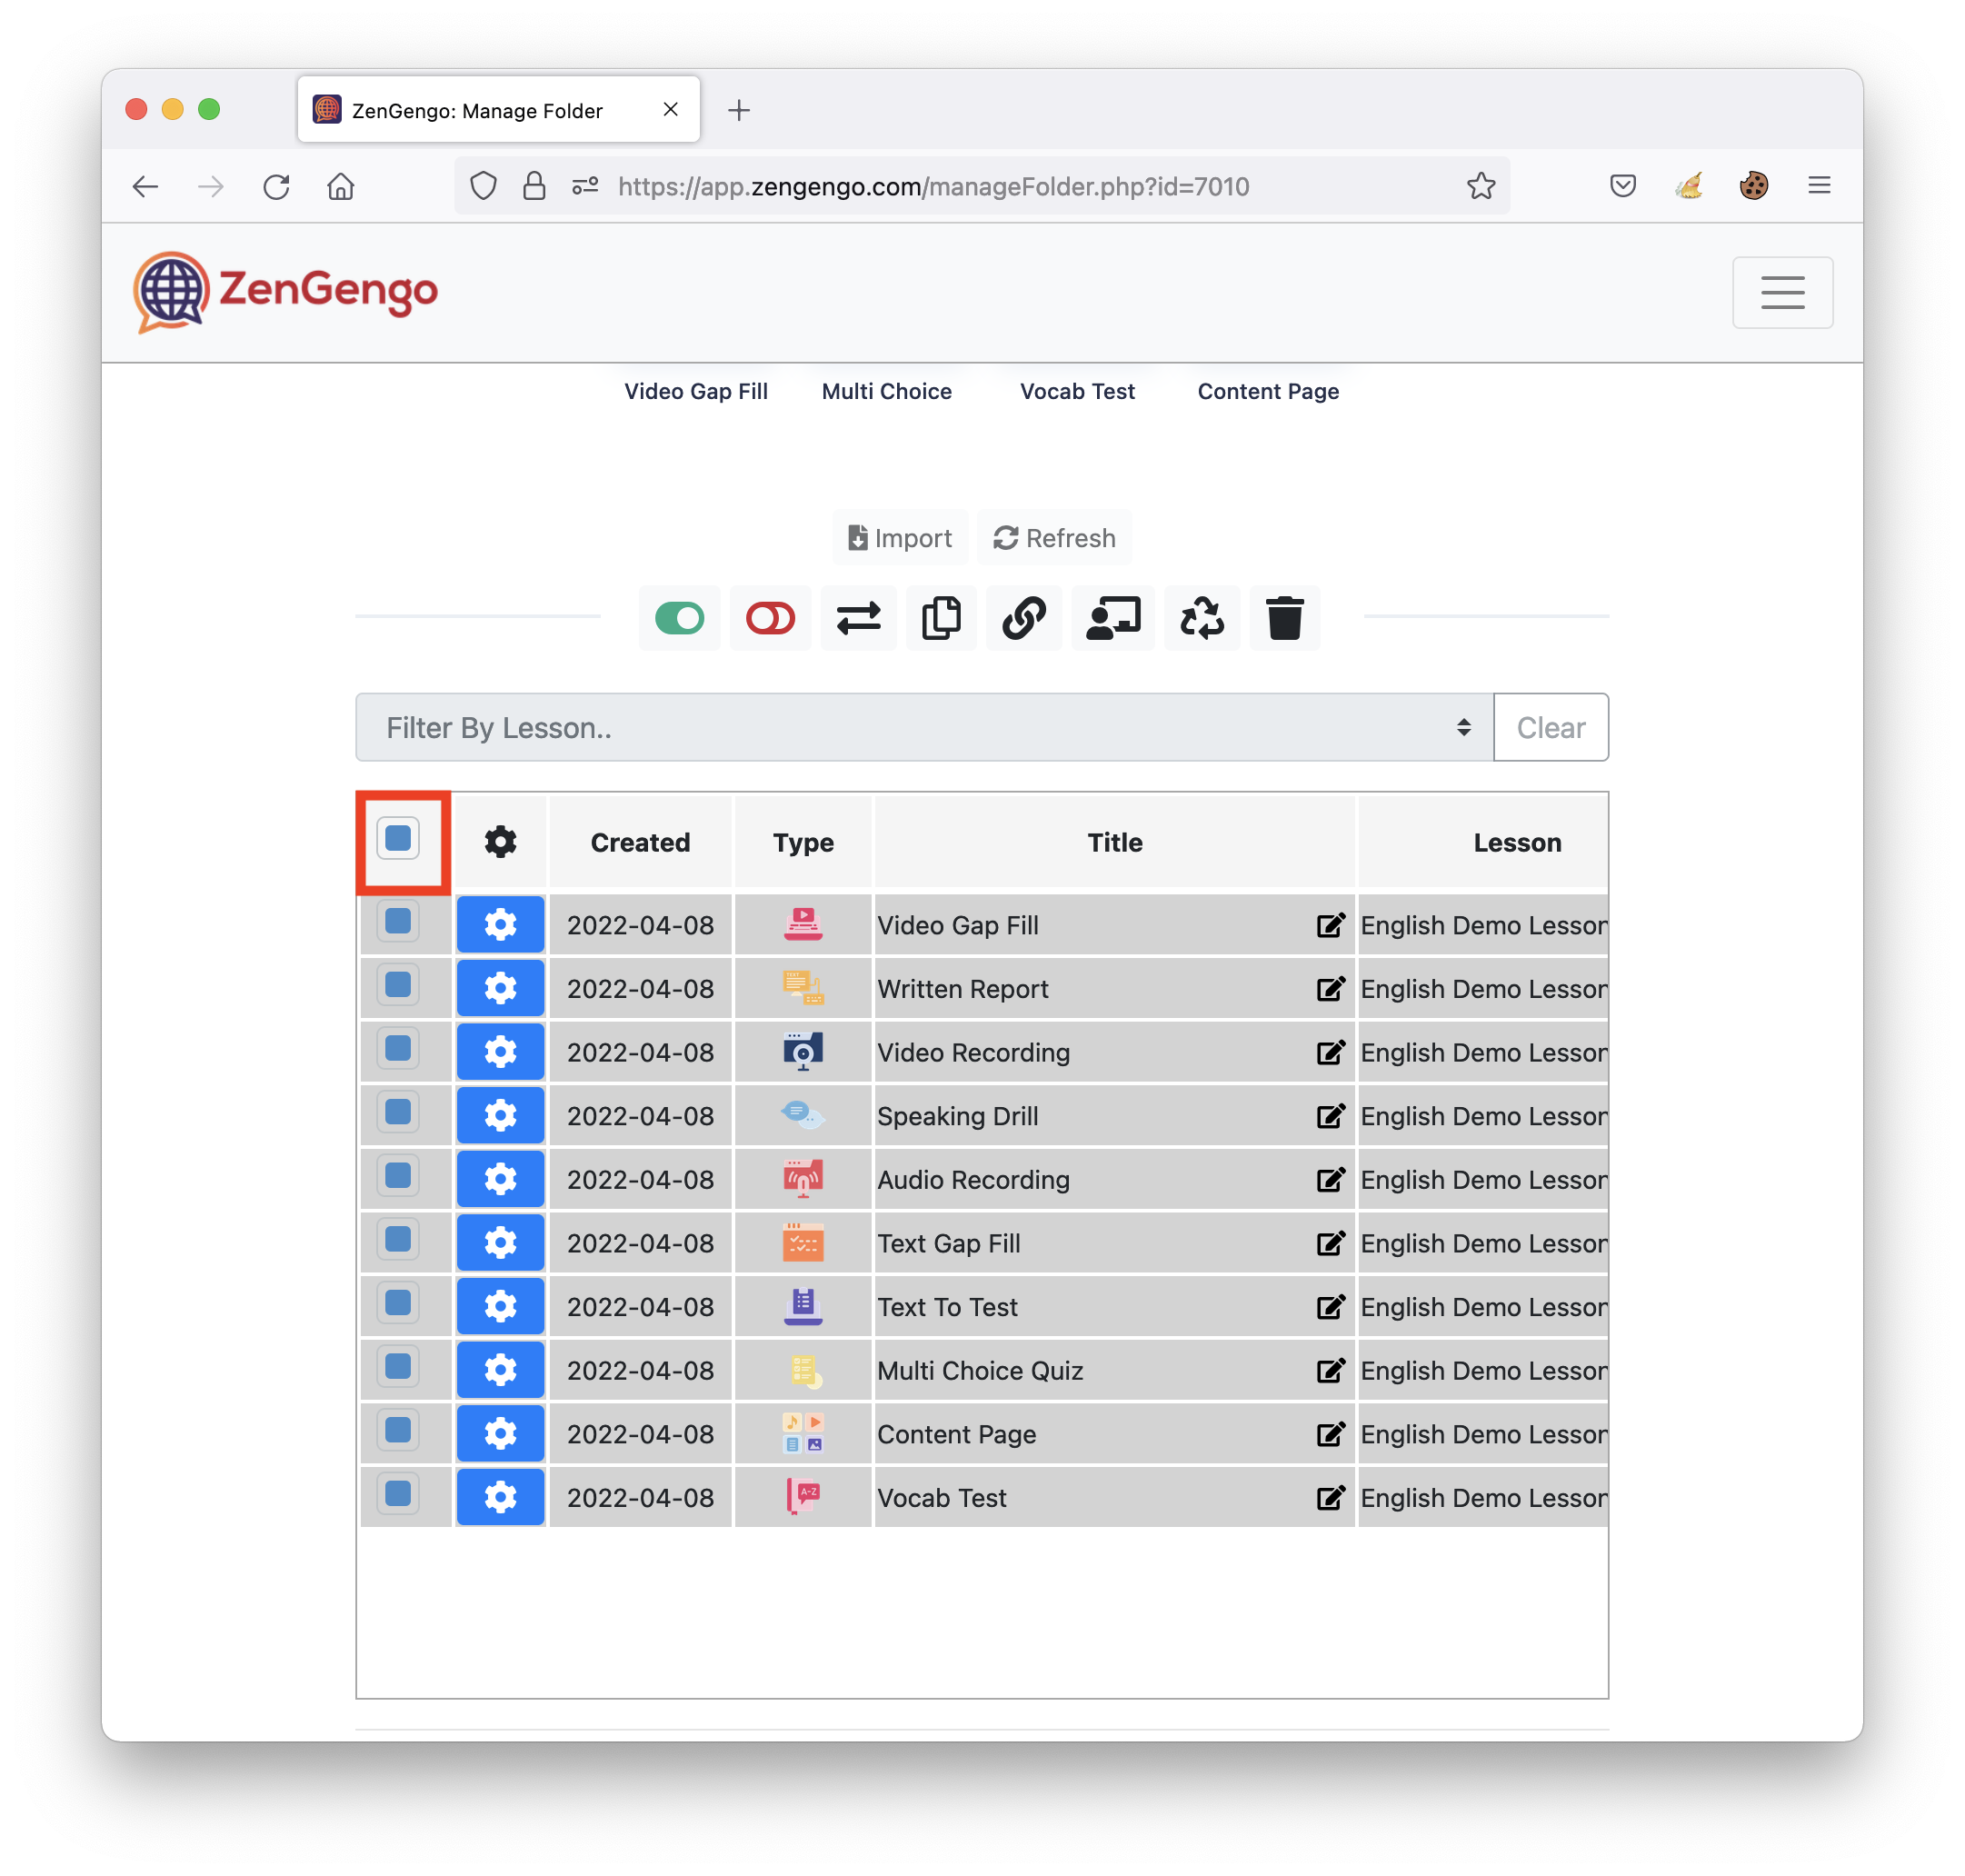
Task: Click the Import button
Action: [x=899, y=538]
